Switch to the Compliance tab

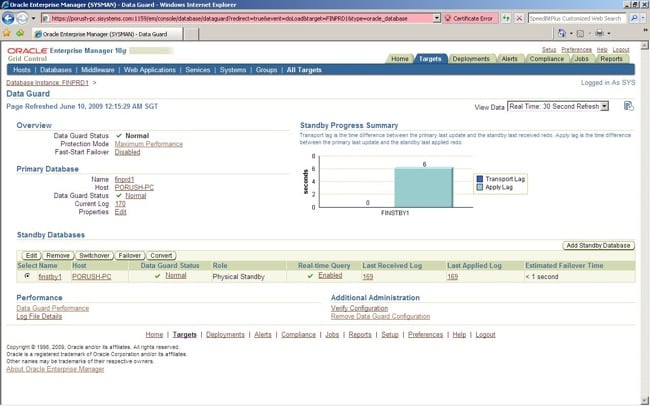(x=546, y=59)
